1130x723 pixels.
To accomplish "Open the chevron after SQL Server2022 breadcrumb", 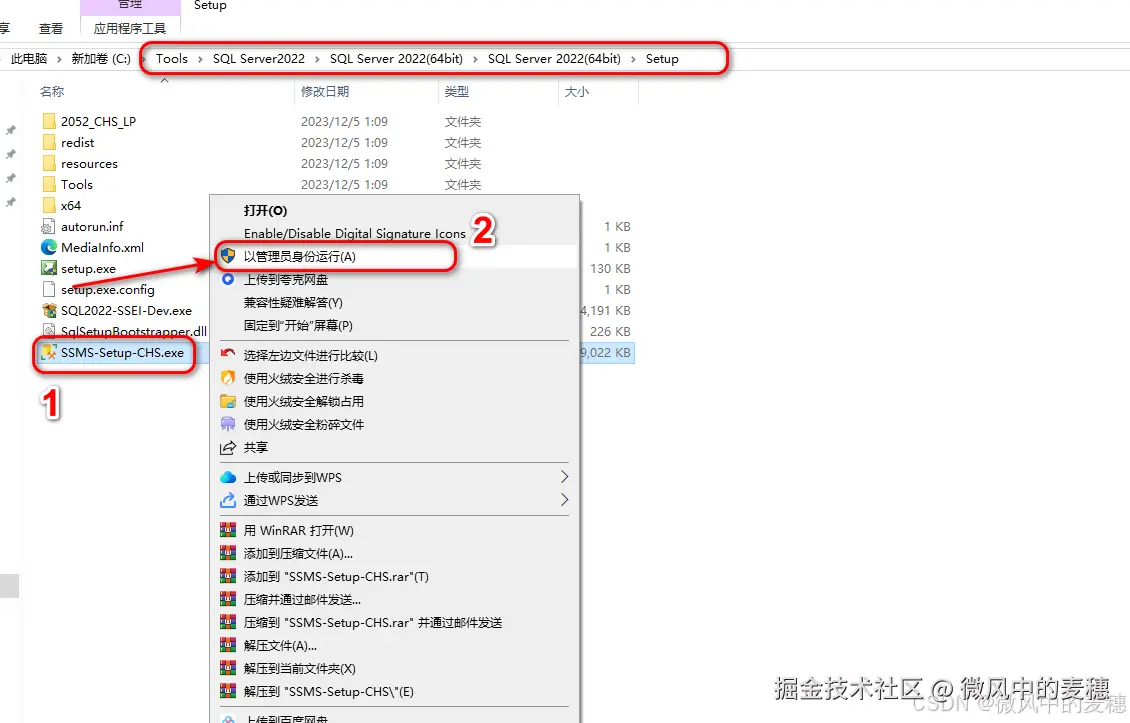I will tap(318, 58).
